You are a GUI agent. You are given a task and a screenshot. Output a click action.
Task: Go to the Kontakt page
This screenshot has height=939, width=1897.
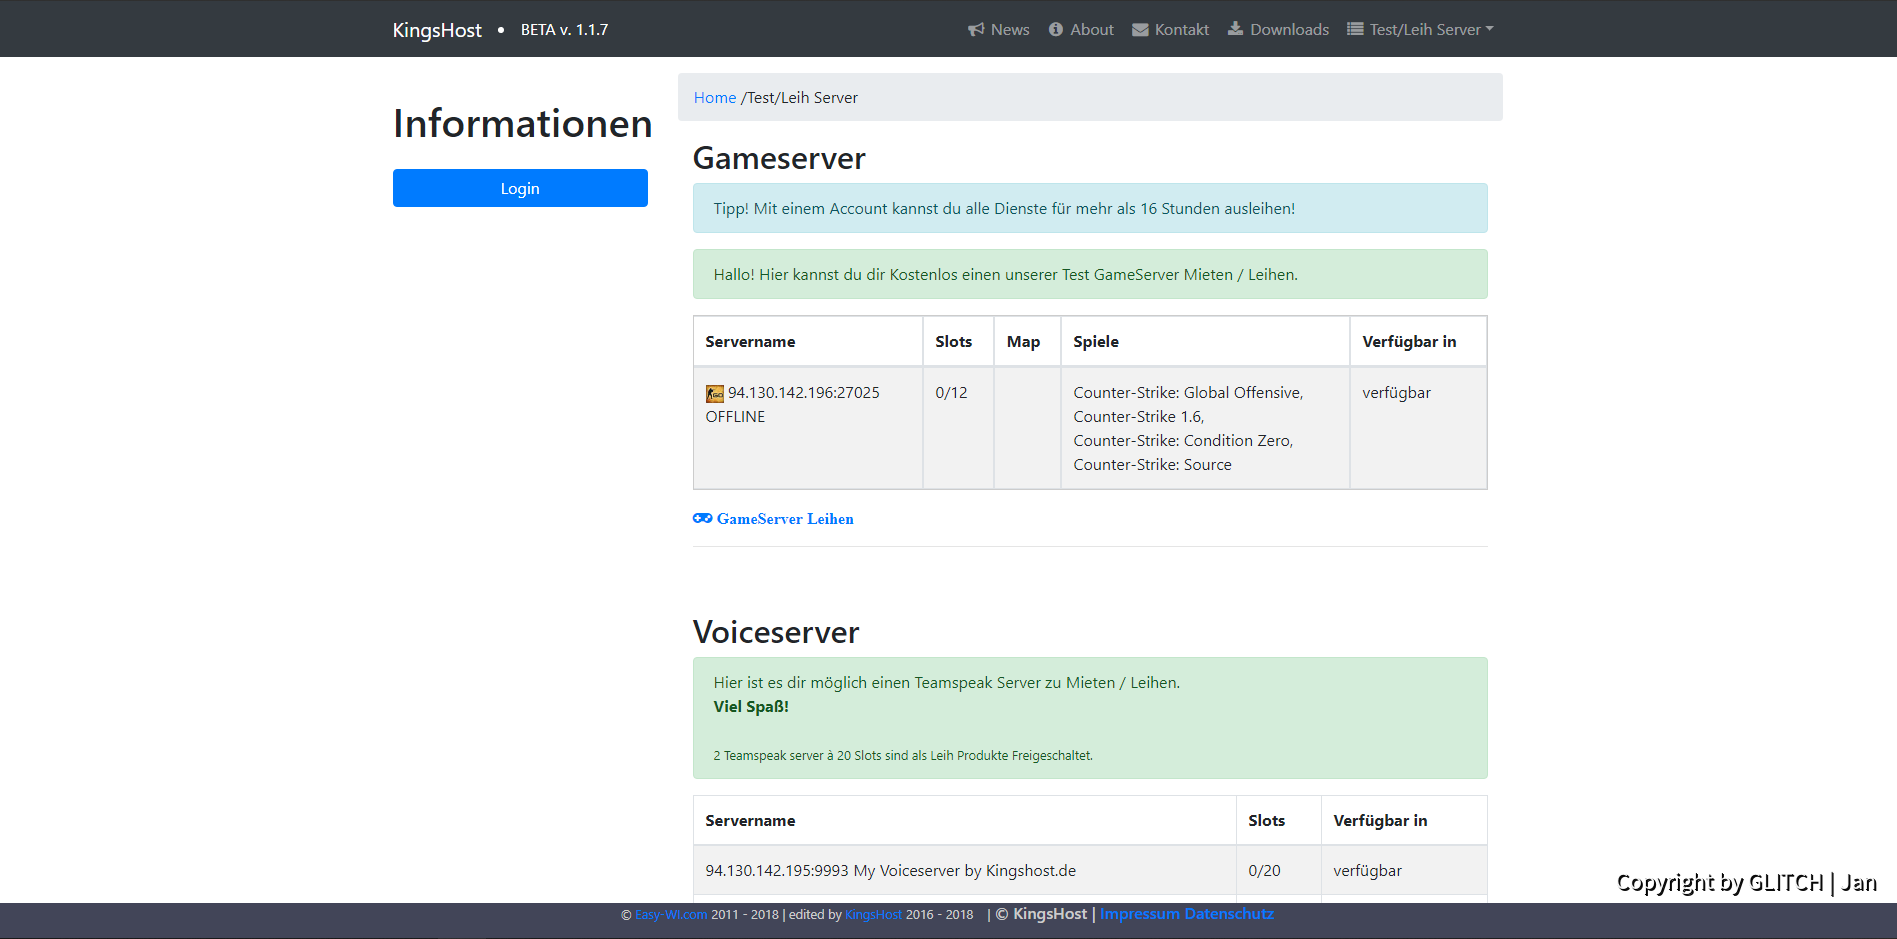(1181, 30)
